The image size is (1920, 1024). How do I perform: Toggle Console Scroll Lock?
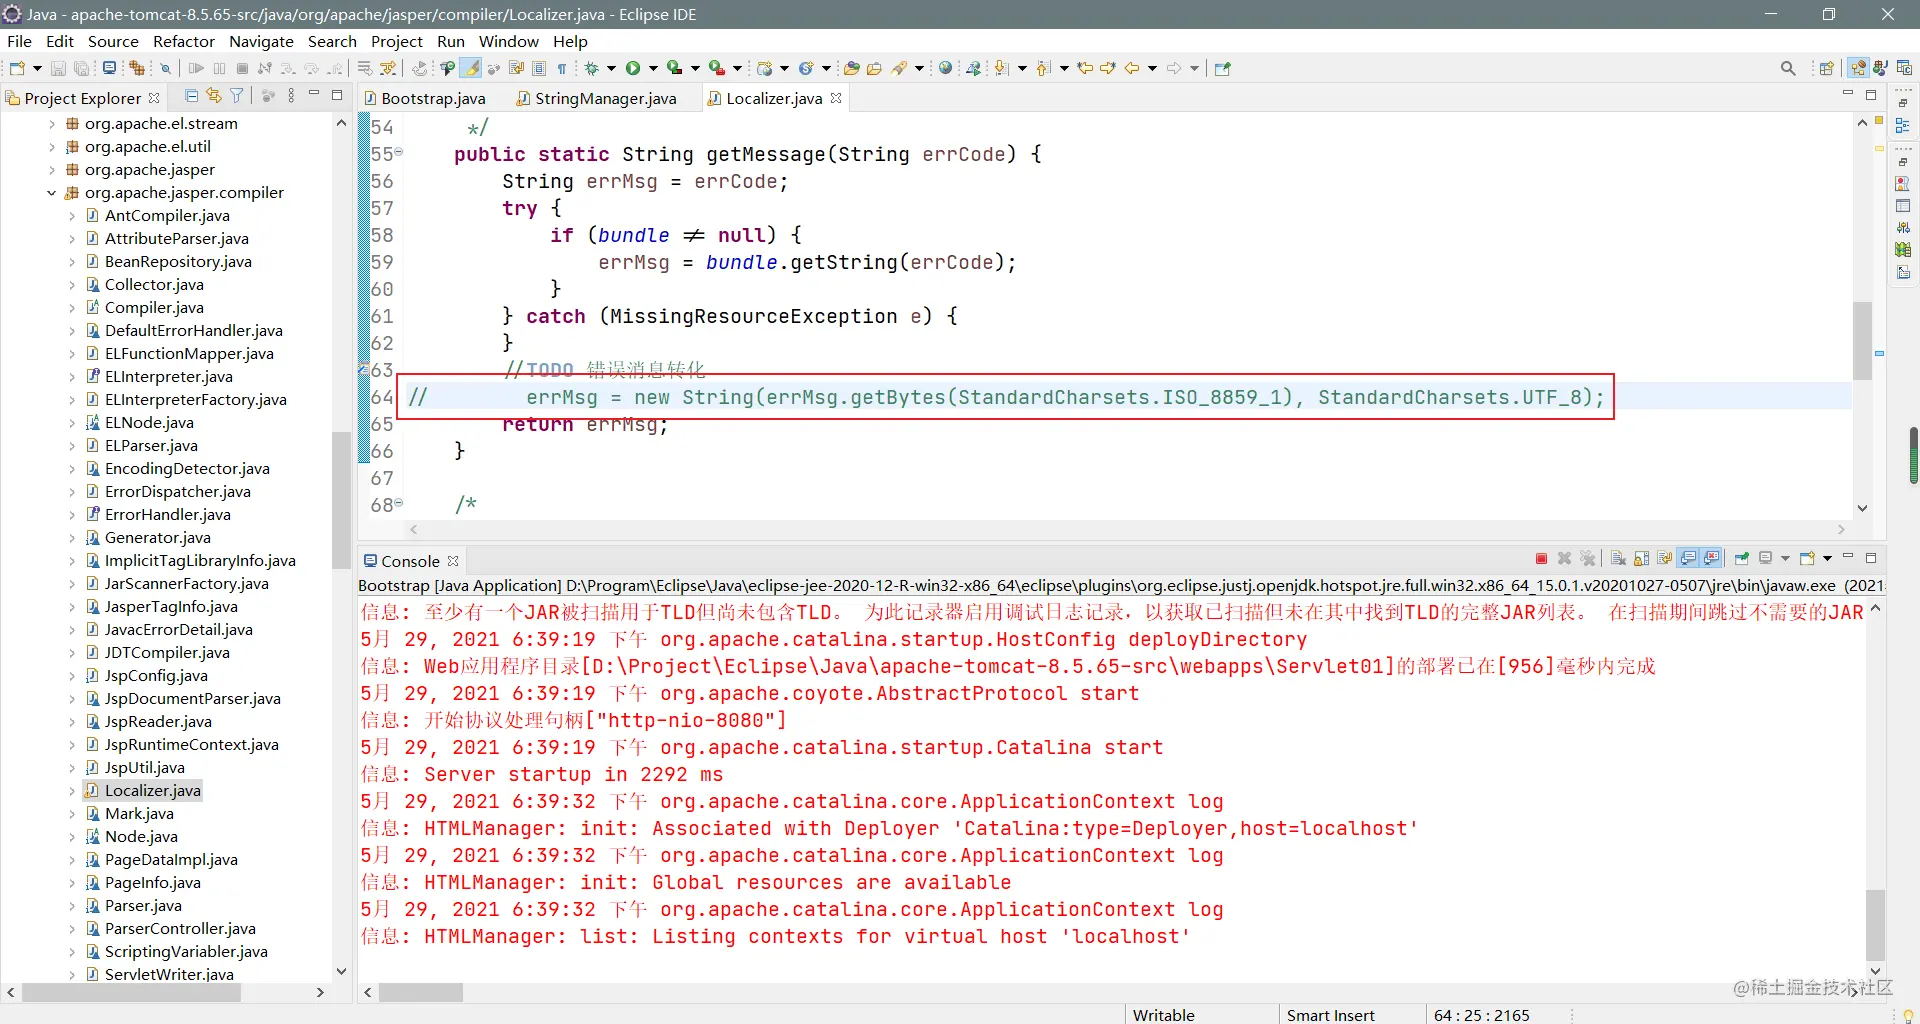(x=1641, y=558)
